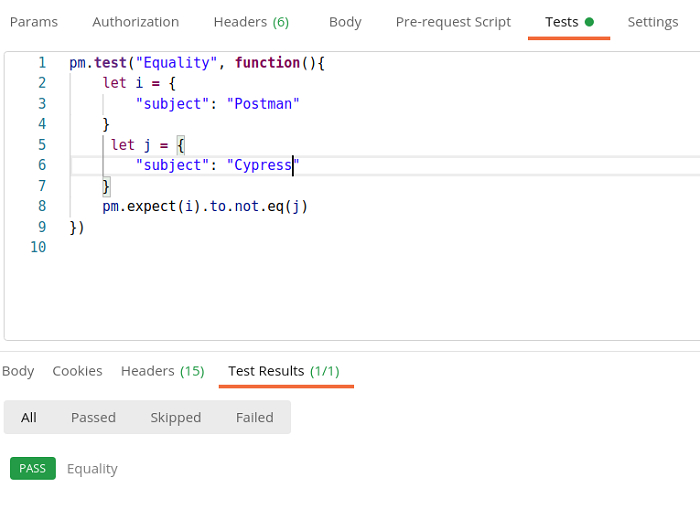Place cursor on the pm.expect code line

[205, 207]
